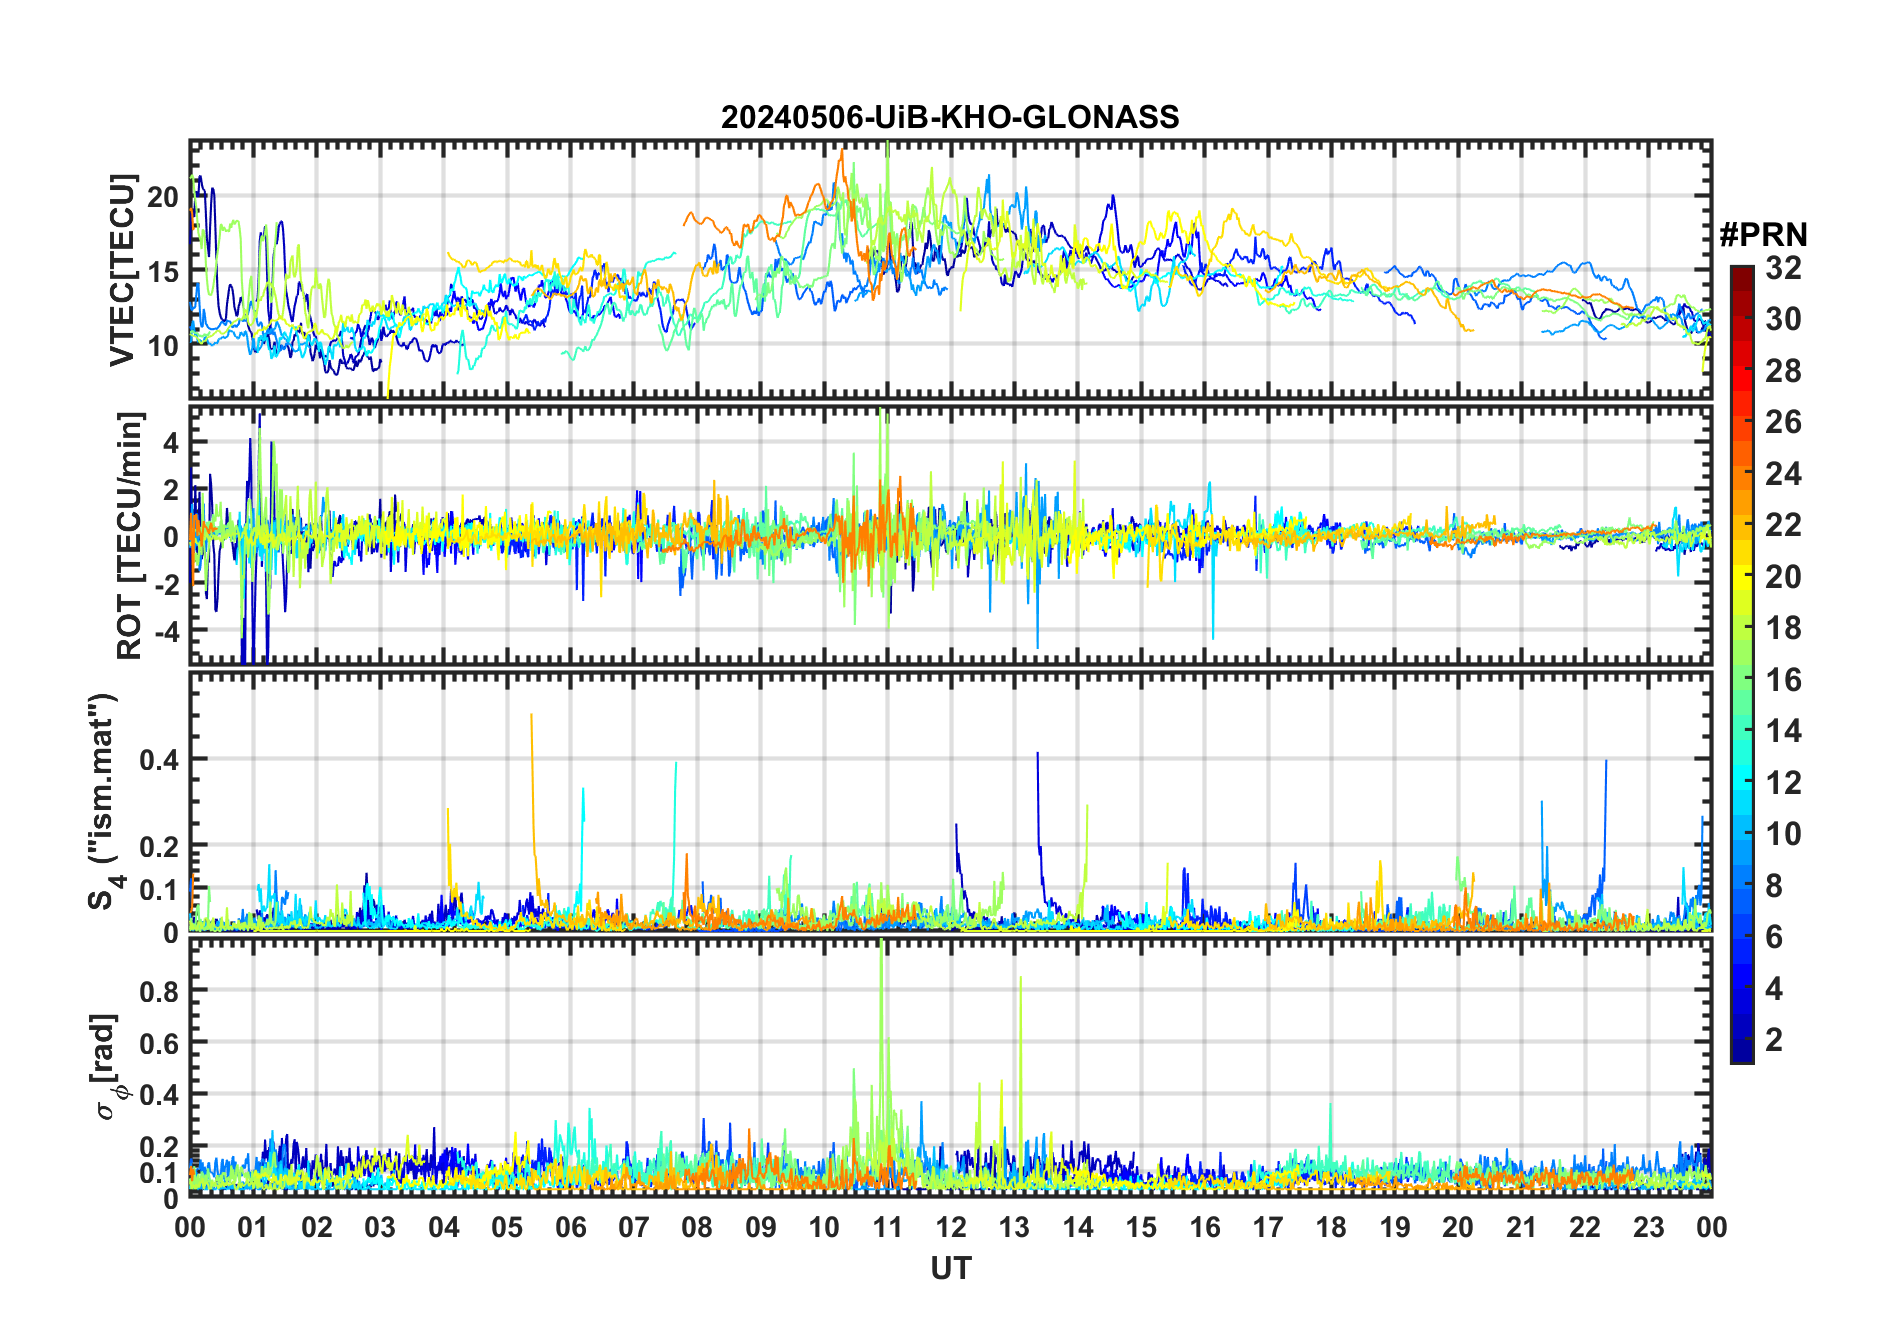Select the σφ axis tick label "0.6"

click(x=160, y=1043)
